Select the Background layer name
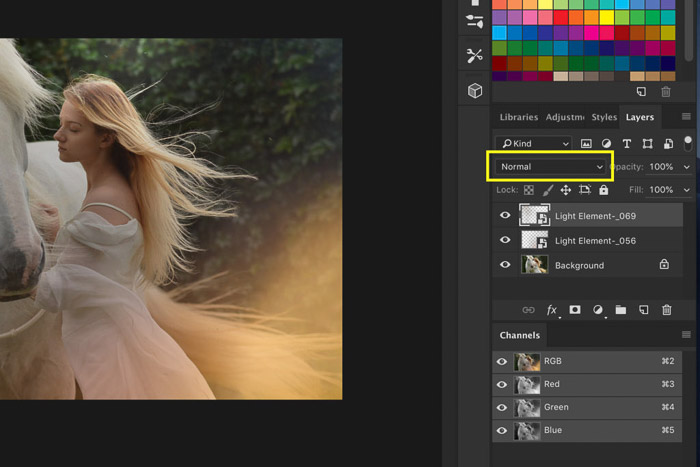The height and width of the screenshot is (467, 700). (x=579, y=265)
